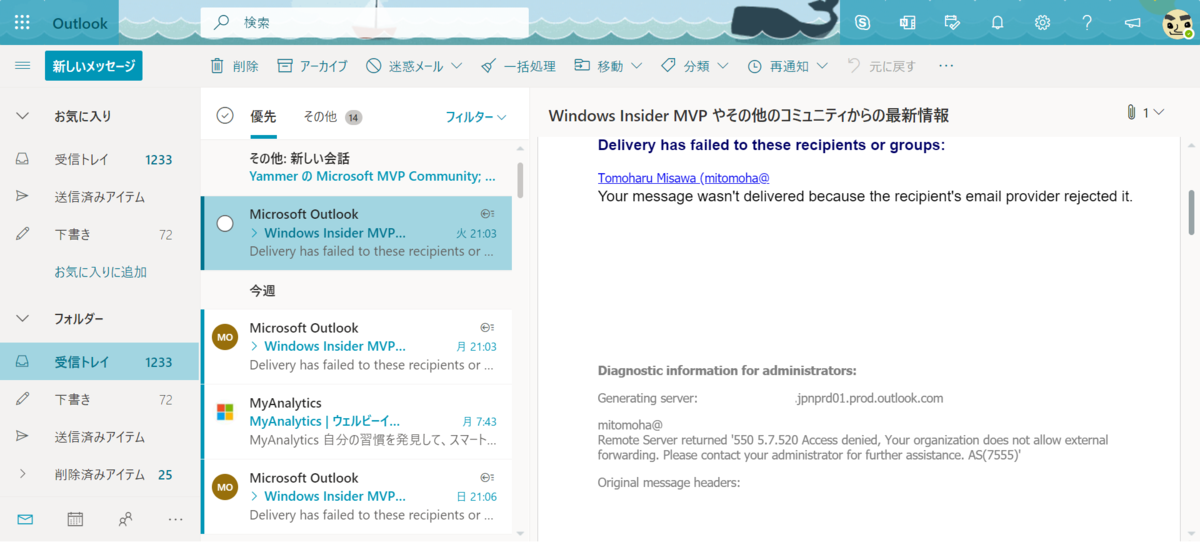Open the Categorize dropdown arrow
This screenshot has height=542, width=1200.
pos(724,66)
